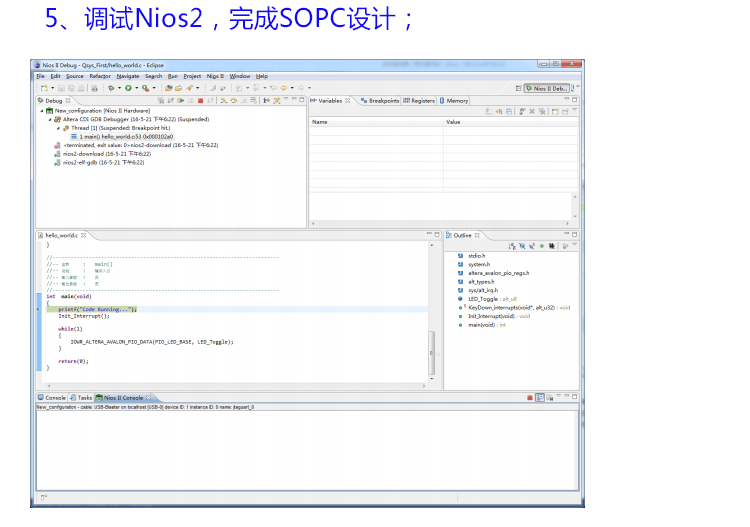
Task: Click the Step Over icon in Debug view
Action: [233, 100]
